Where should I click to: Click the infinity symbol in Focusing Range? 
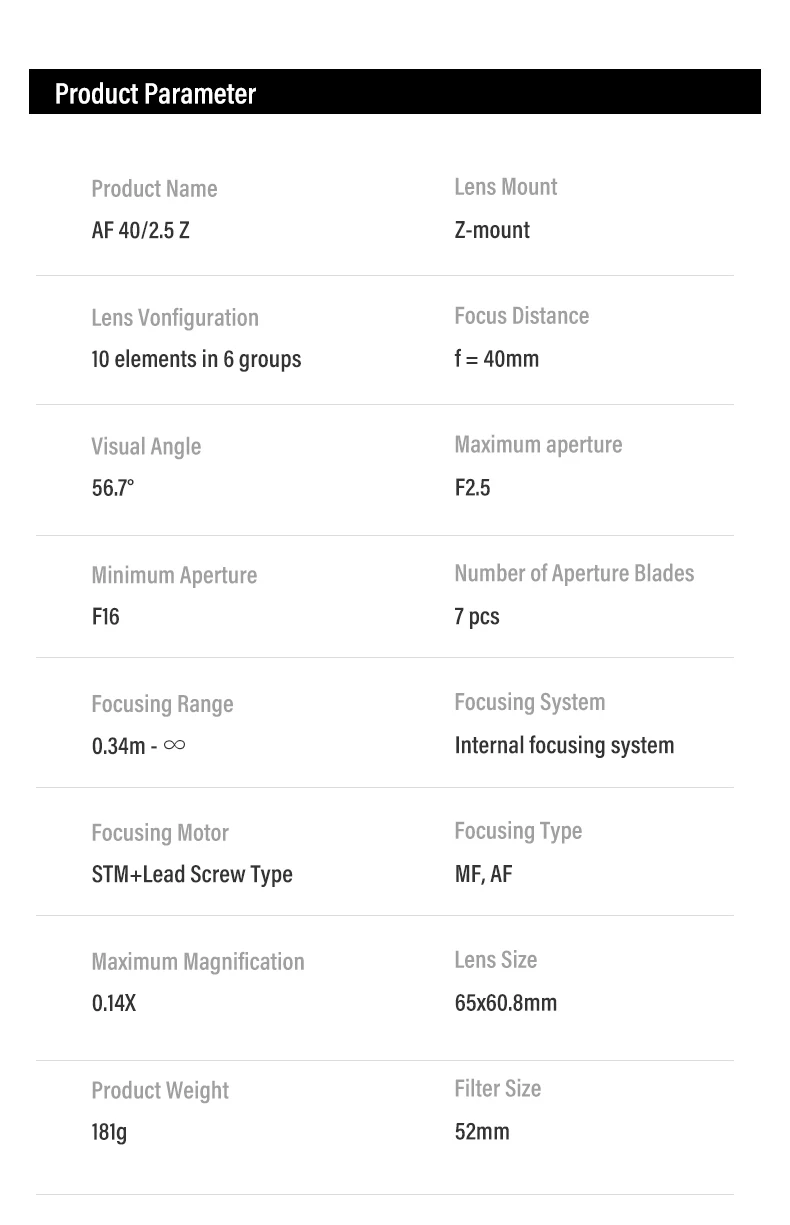point(174,745)
